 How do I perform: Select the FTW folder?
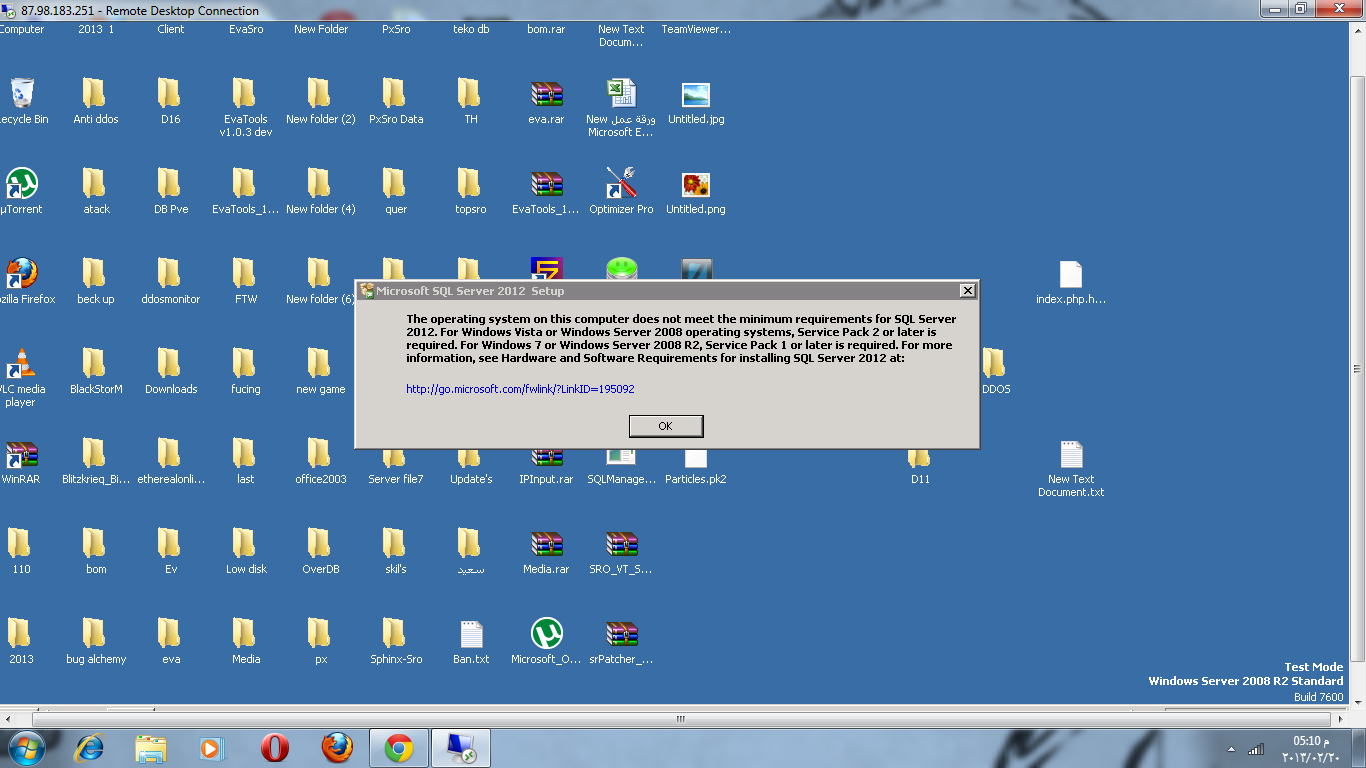246,282
